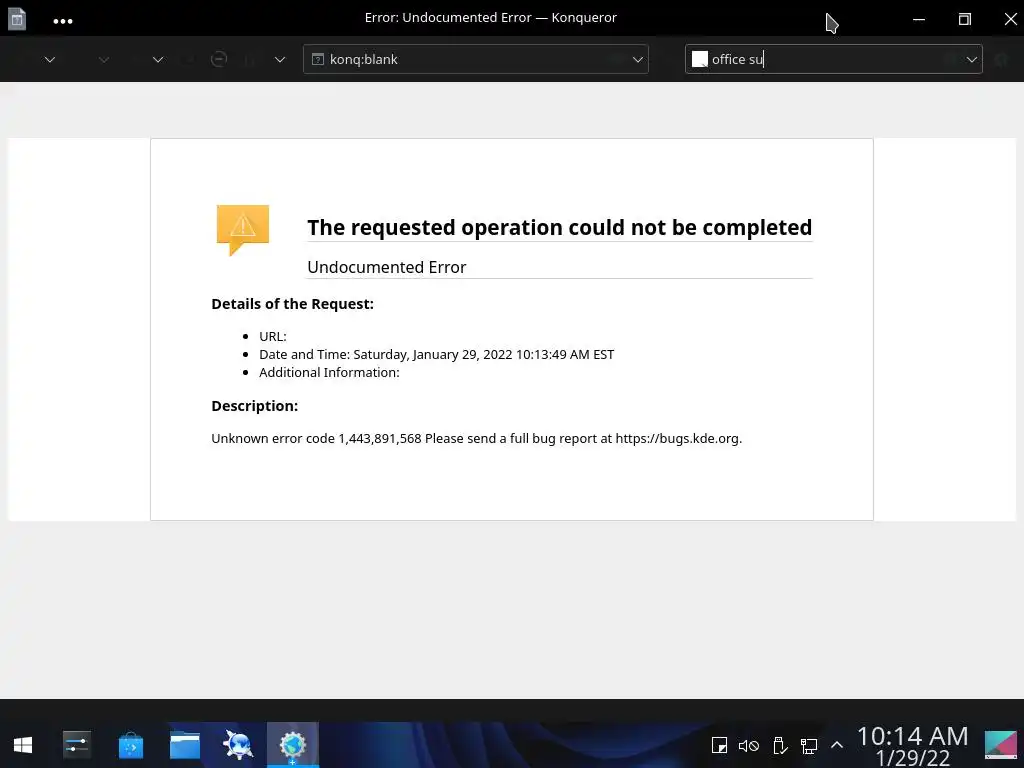Click the "Details of the Request:" heading
Image resolution: width=1024 pixels, height=768 pixels.
[x=293, y=304]
